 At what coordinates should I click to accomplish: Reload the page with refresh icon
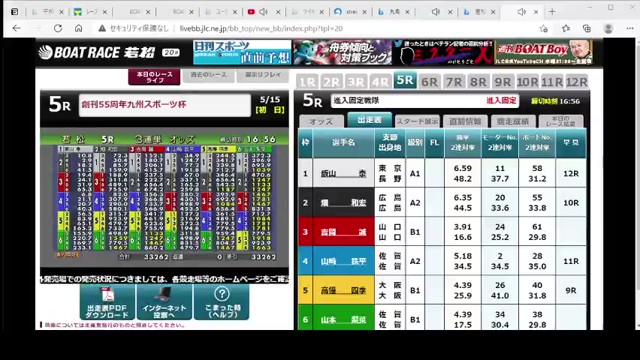tap(58, 29)
